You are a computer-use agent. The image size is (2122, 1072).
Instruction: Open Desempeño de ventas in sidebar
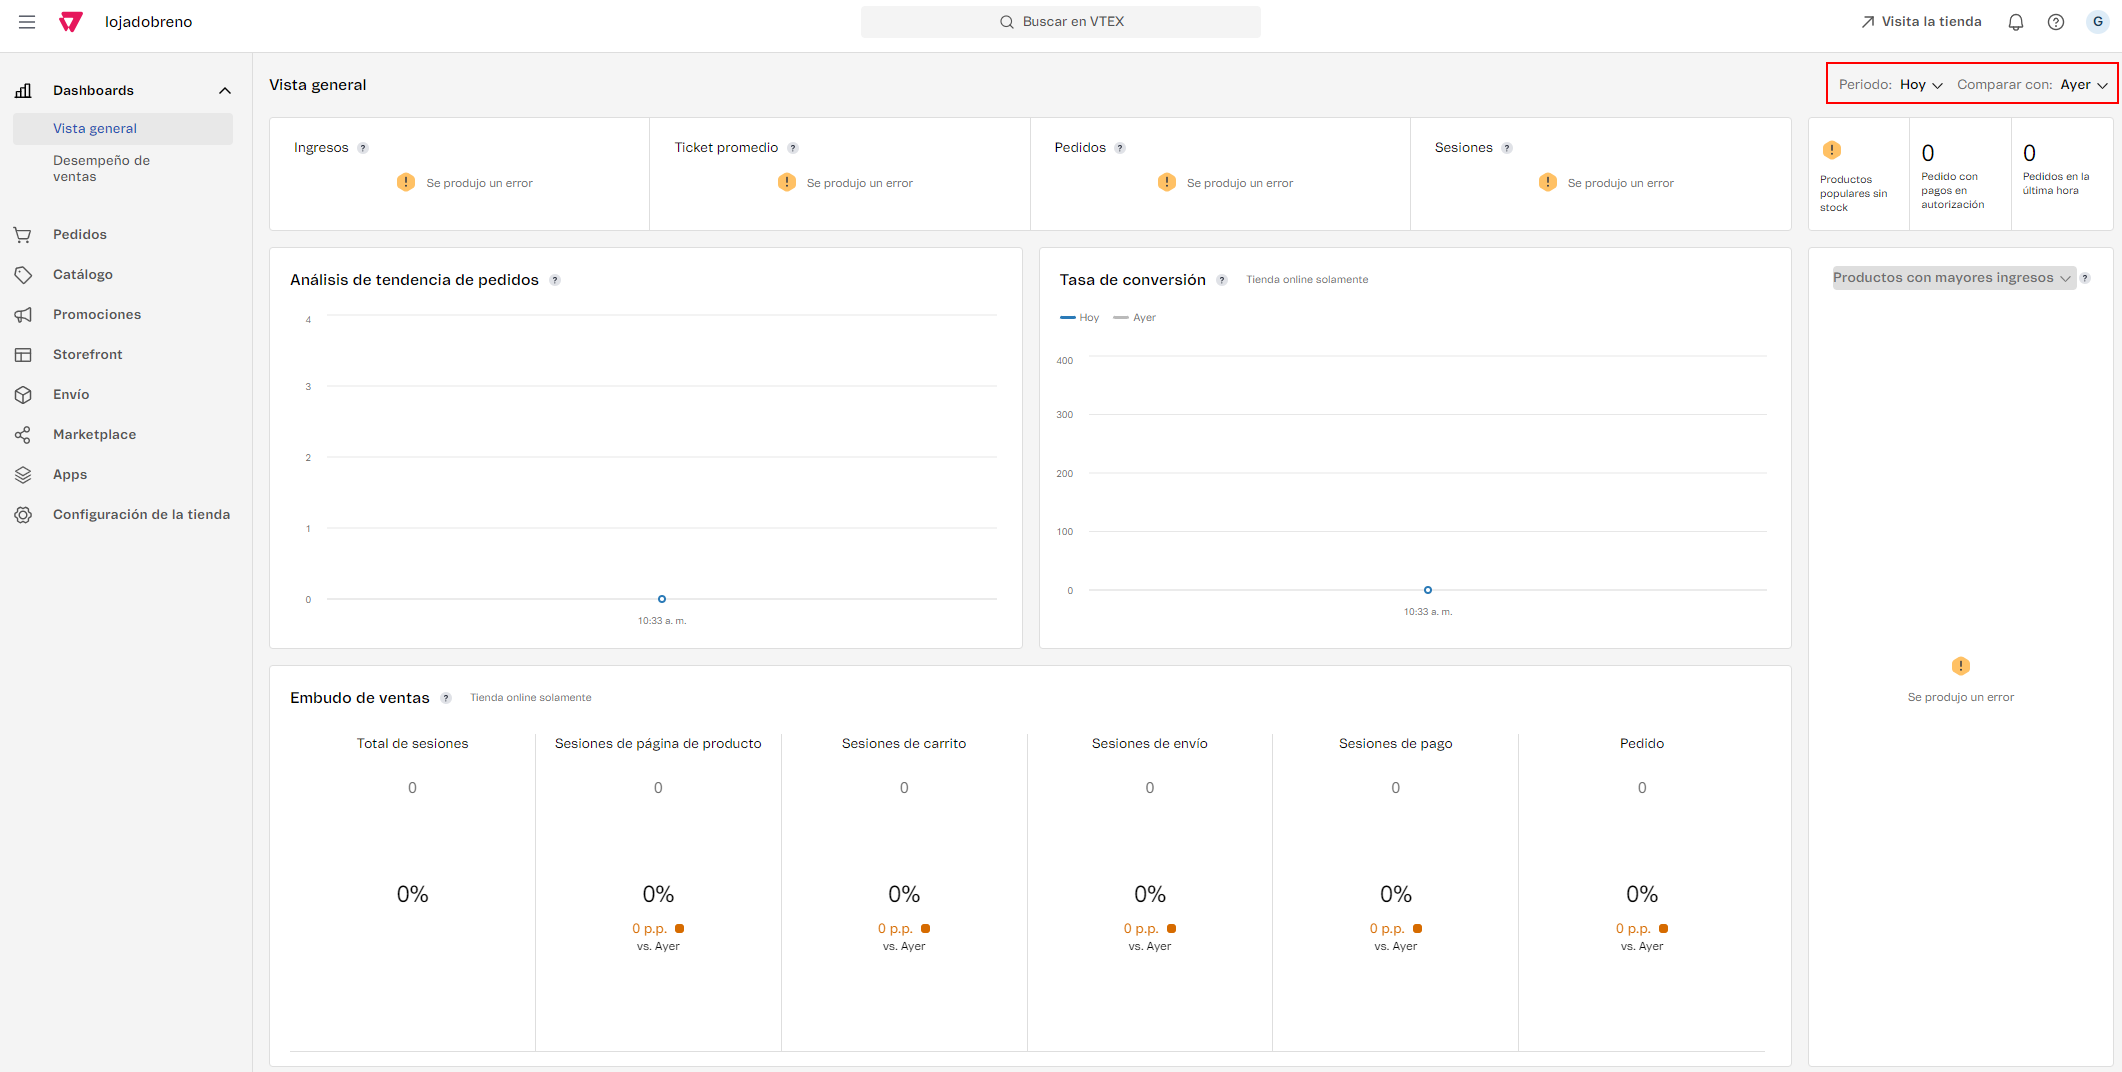pos(101,168)
